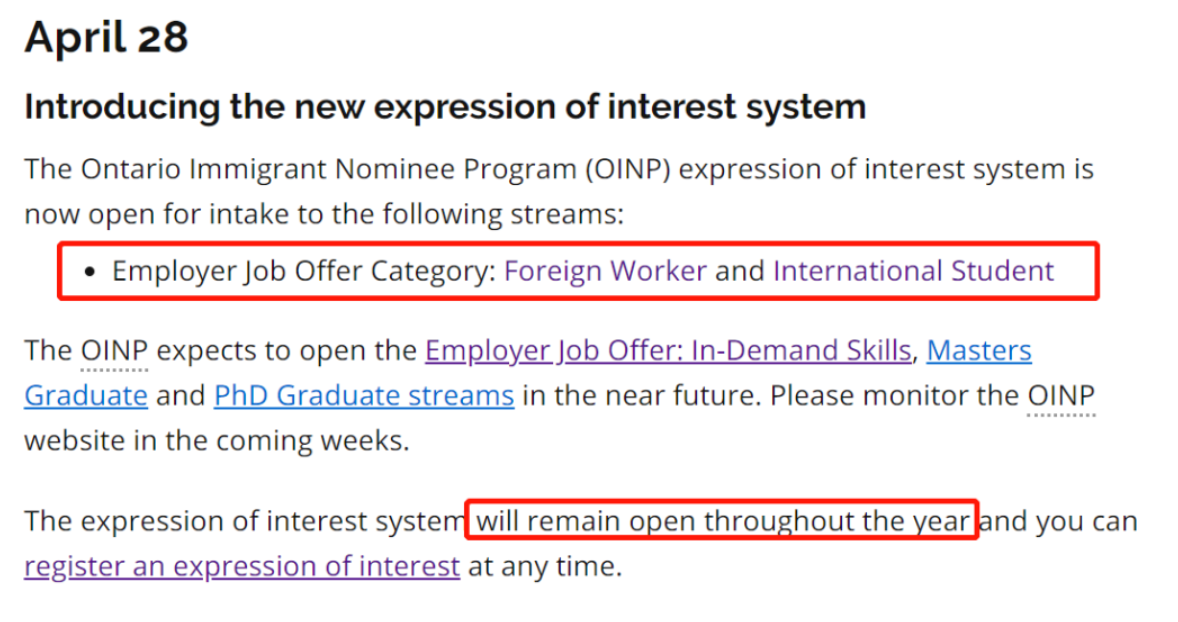Image resolution: width=1178 pixels, height=622 pixels.
Task: Click the bullet point before Employer Job Offer
Action: tap(92, 272)
